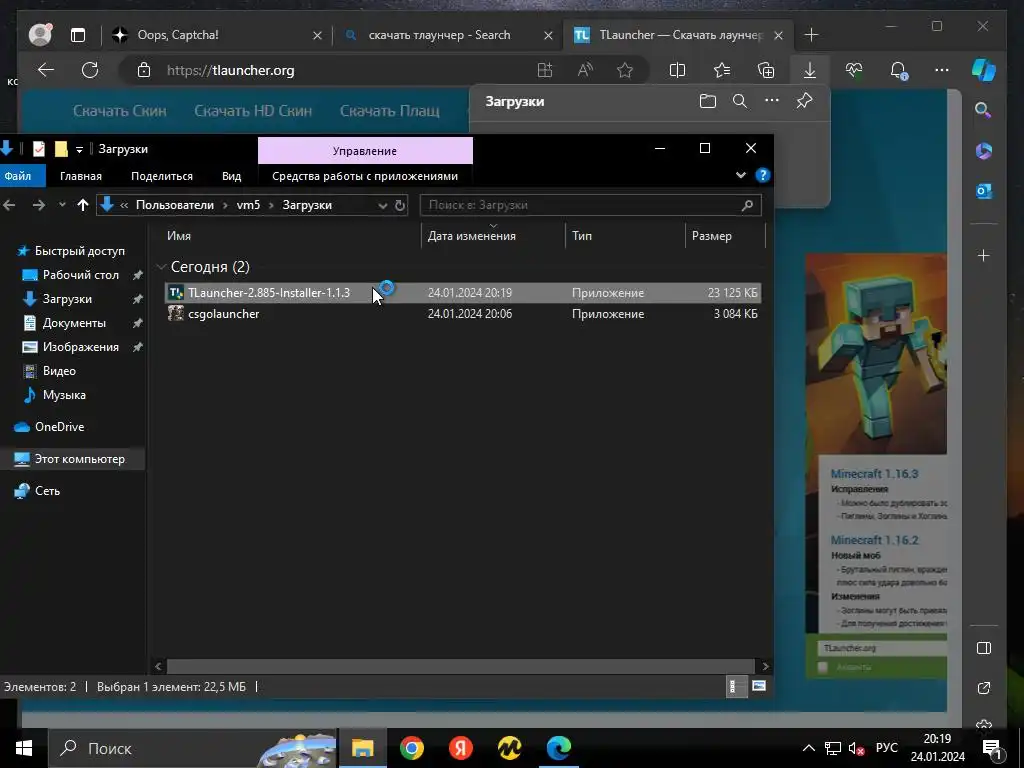Open Windows Start menu button
This screenshot has width=1024, height=768.
click(x=24, y=748)
